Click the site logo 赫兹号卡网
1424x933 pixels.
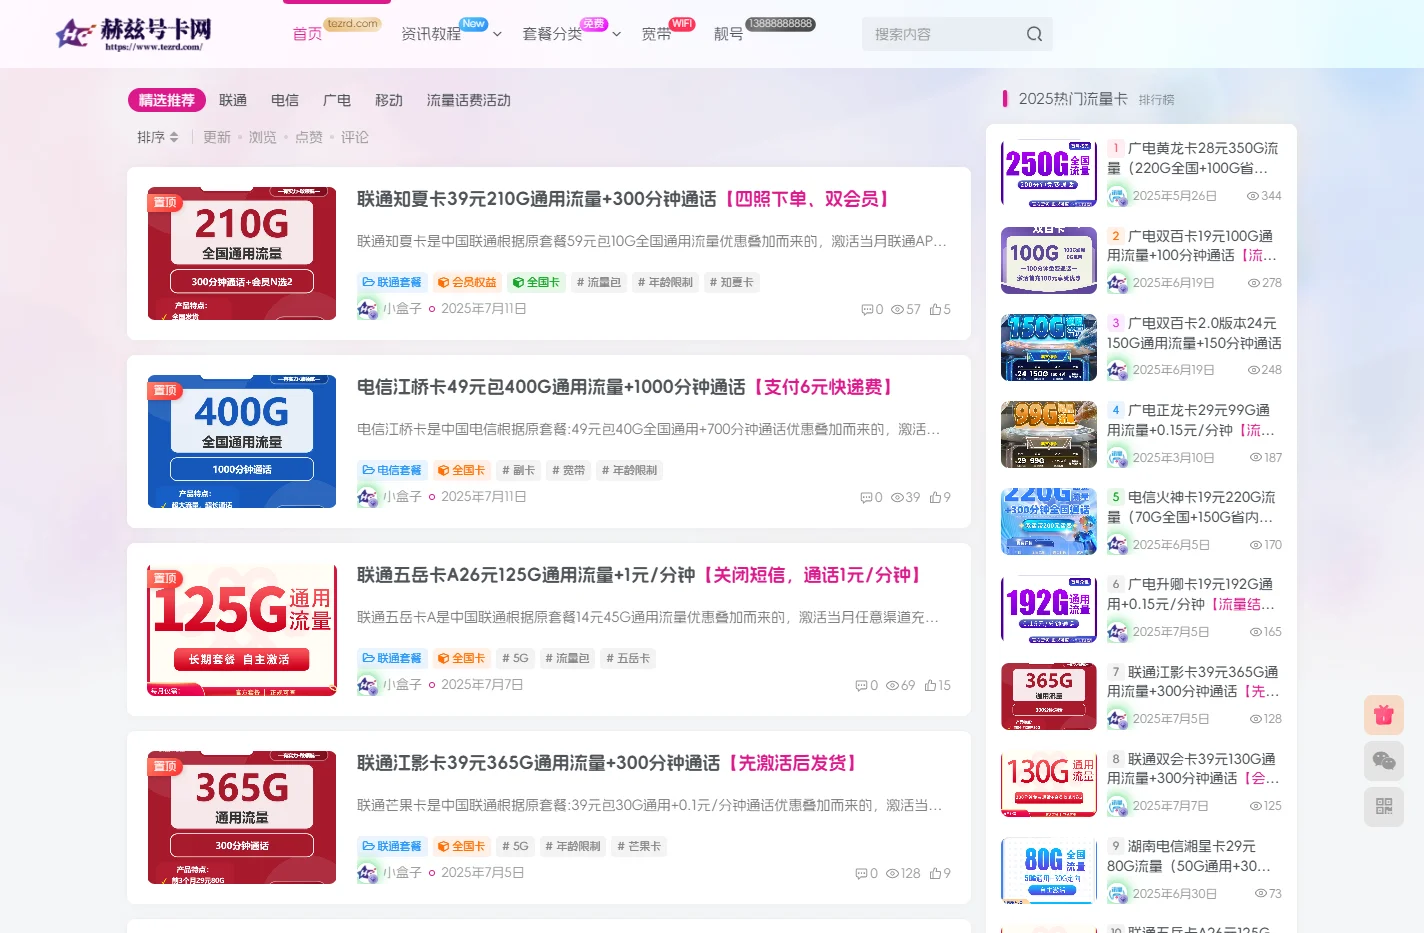(133, 34)
